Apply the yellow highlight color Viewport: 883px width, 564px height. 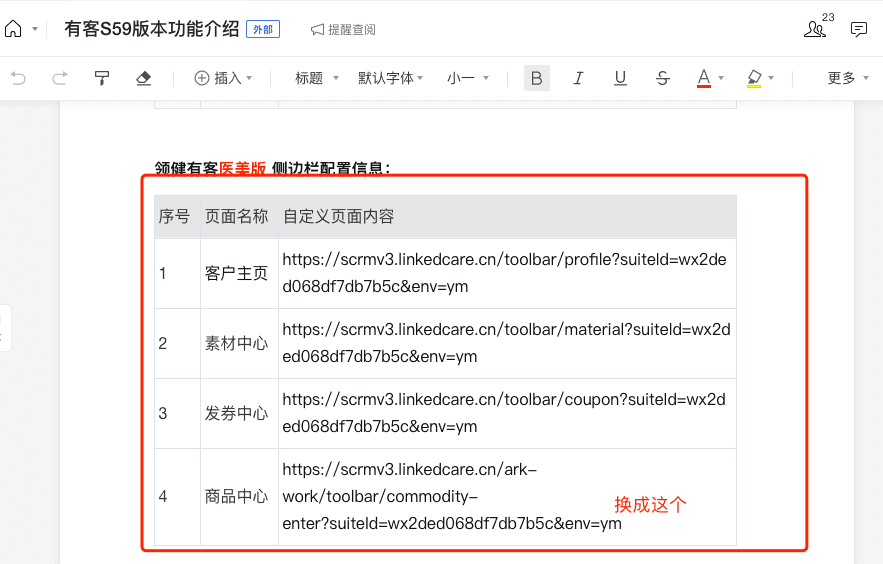pos(754,78)
